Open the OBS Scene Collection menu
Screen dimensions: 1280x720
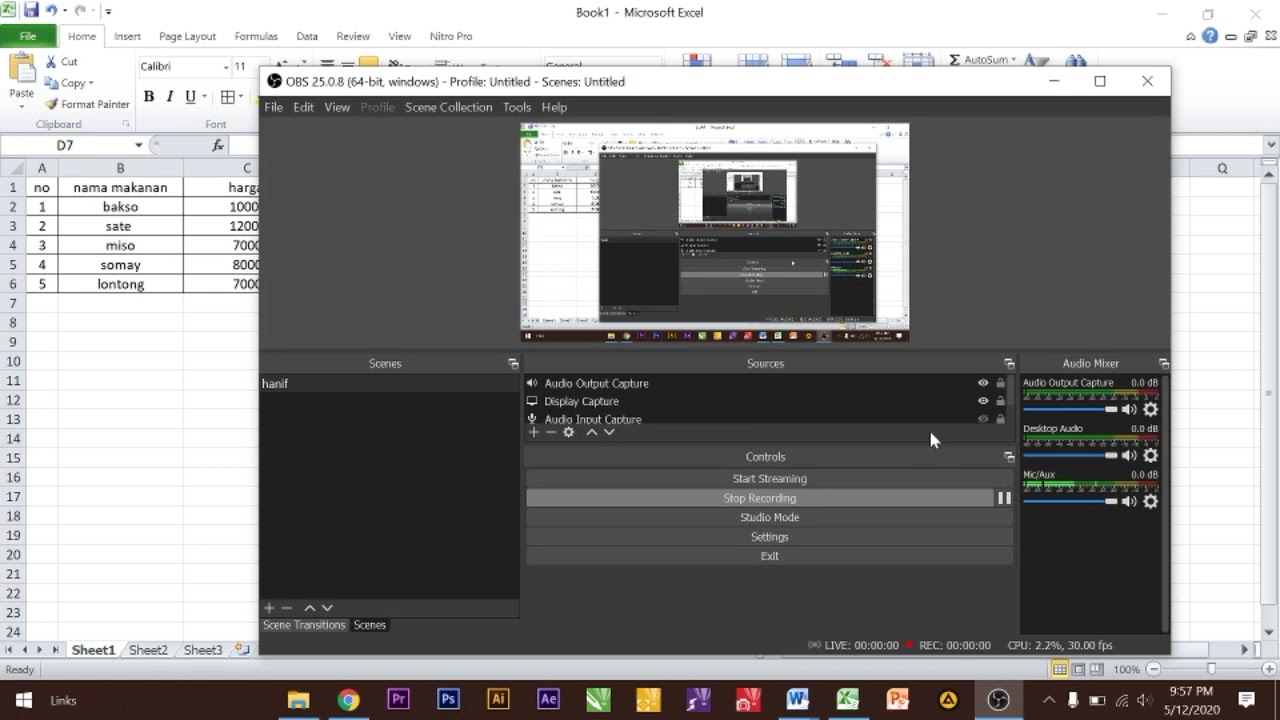click(448, 107)
